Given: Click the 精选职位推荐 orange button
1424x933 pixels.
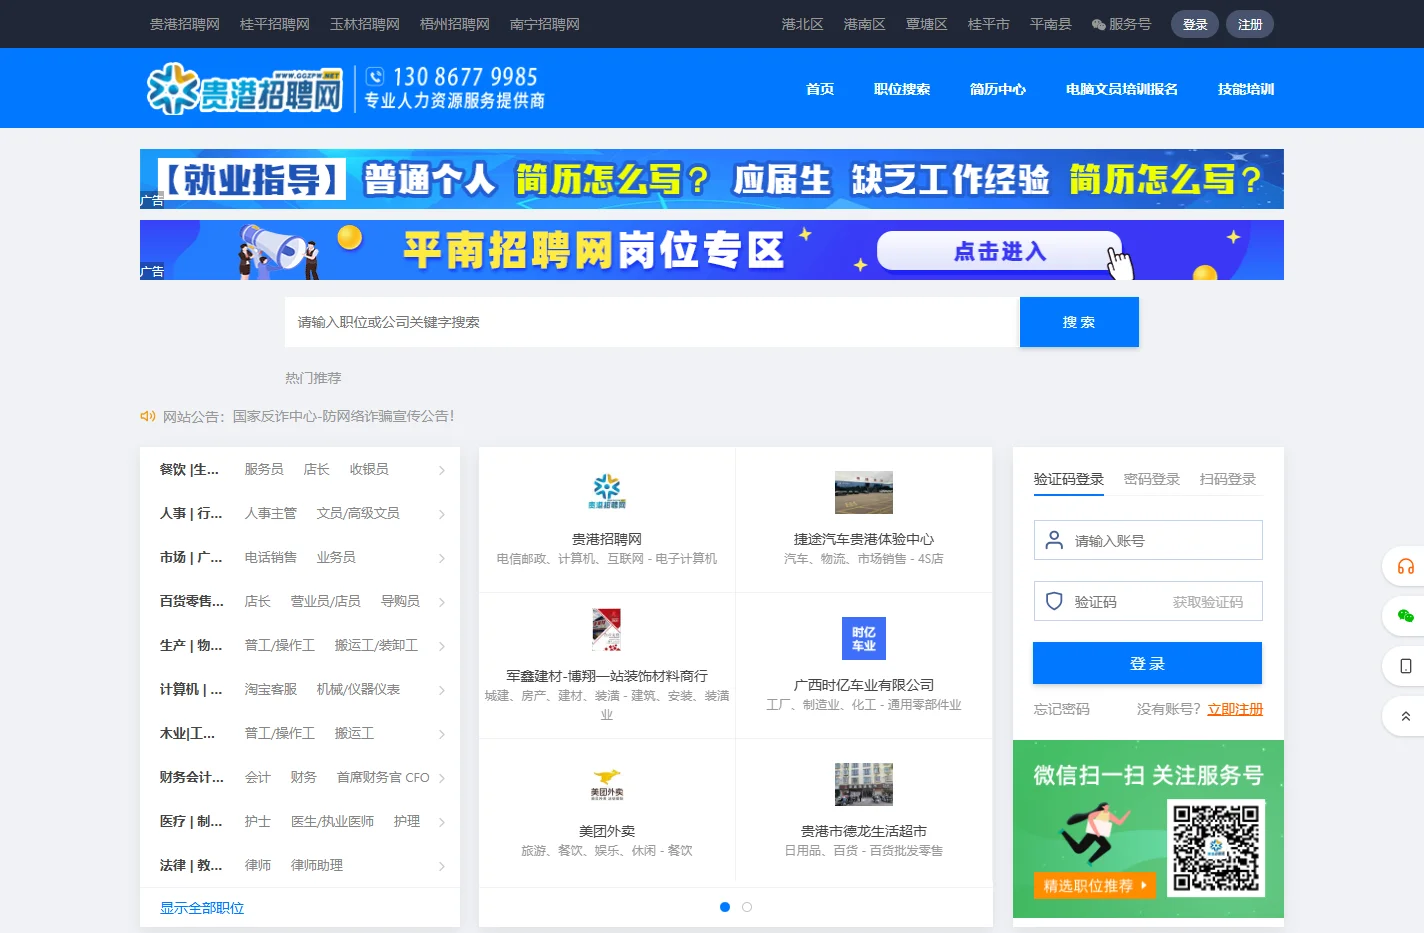Looking at the screenshot, I should [x=1094, y=885].
